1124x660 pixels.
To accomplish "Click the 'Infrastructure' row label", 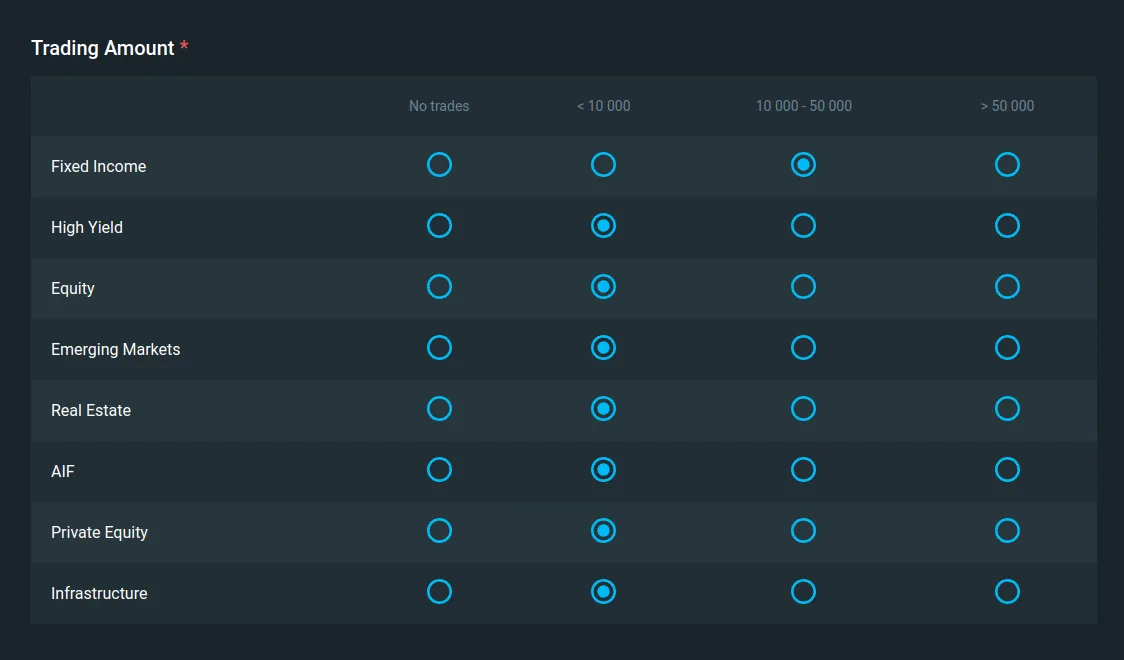I will coord(99,593).
